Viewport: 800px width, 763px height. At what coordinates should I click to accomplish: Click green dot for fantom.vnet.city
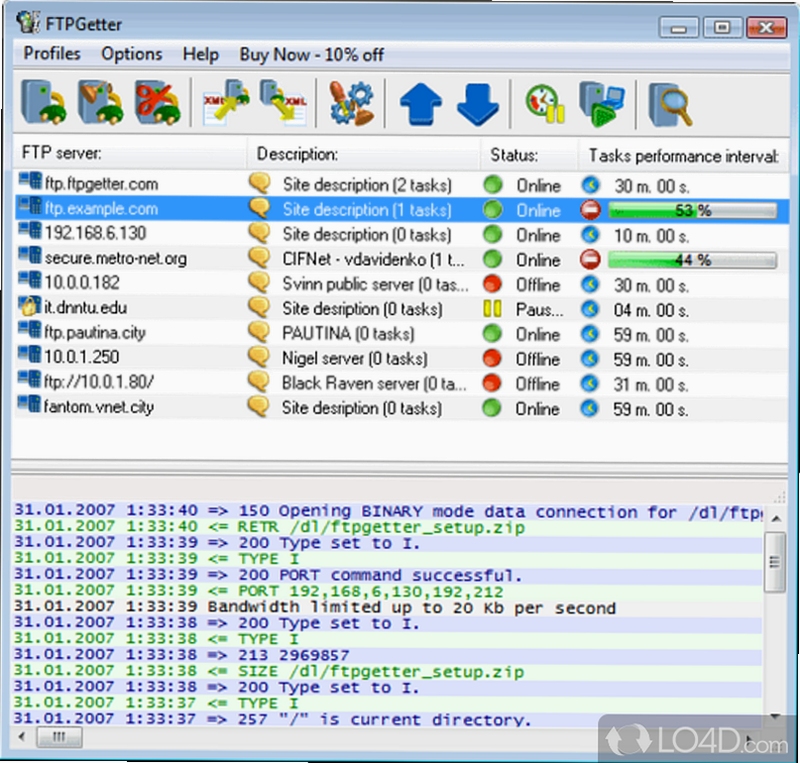click(492, 408)
